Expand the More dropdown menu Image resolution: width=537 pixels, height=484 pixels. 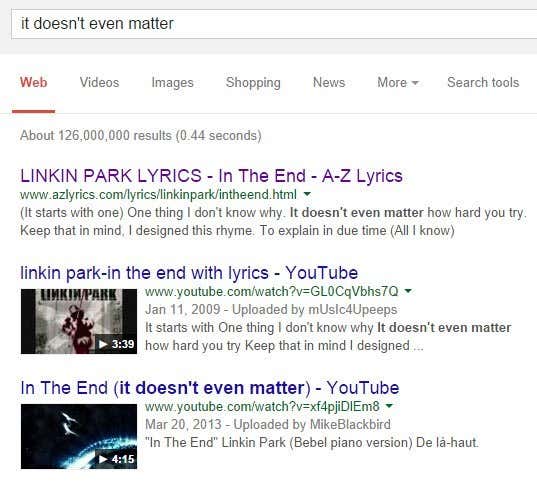pyautogui.click(x=398, y=83)
